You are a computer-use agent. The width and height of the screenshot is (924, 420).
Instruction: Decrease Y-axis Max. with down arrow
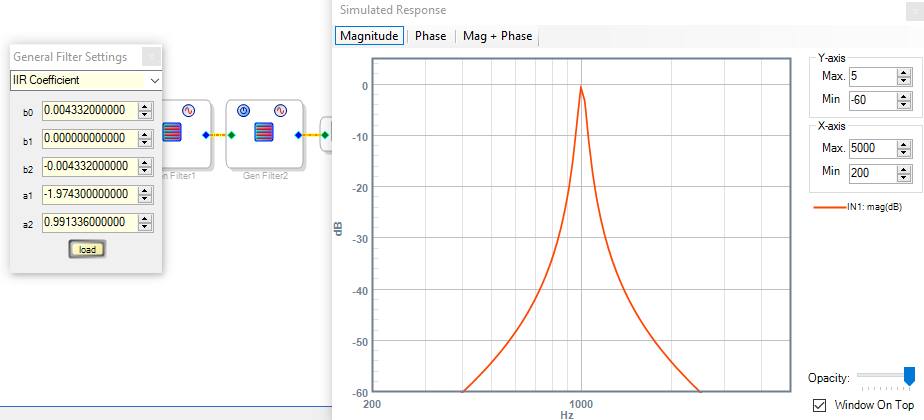(x=904, y=81)
